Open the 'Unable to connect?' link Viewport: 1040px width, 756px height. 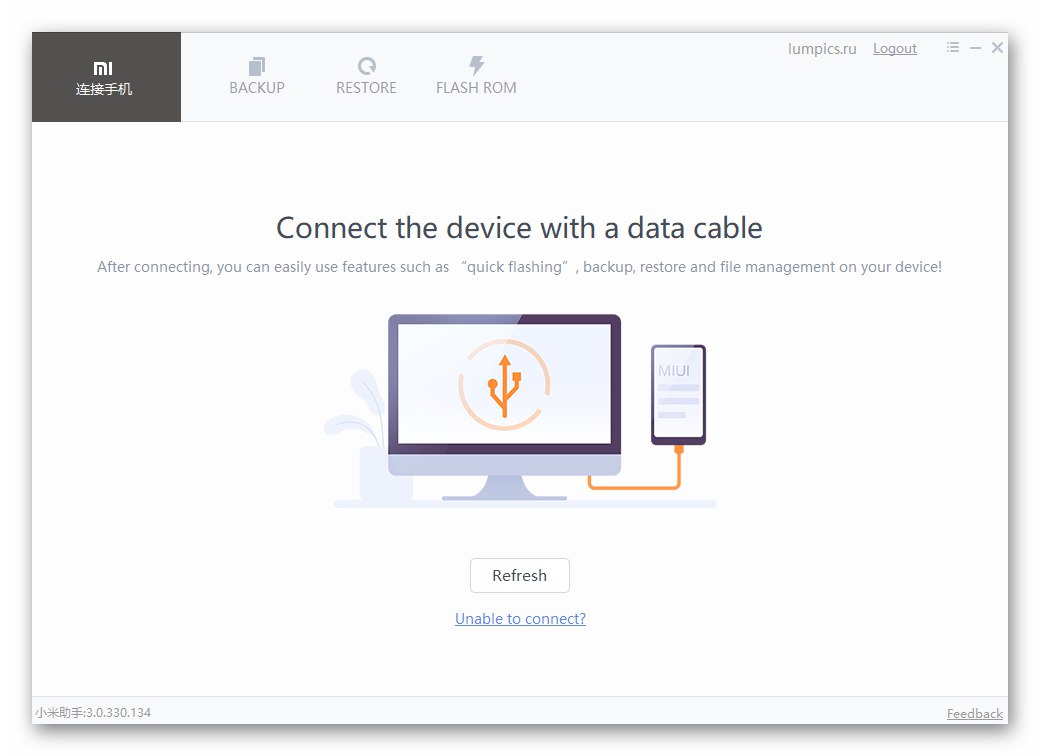coord(520,619)
